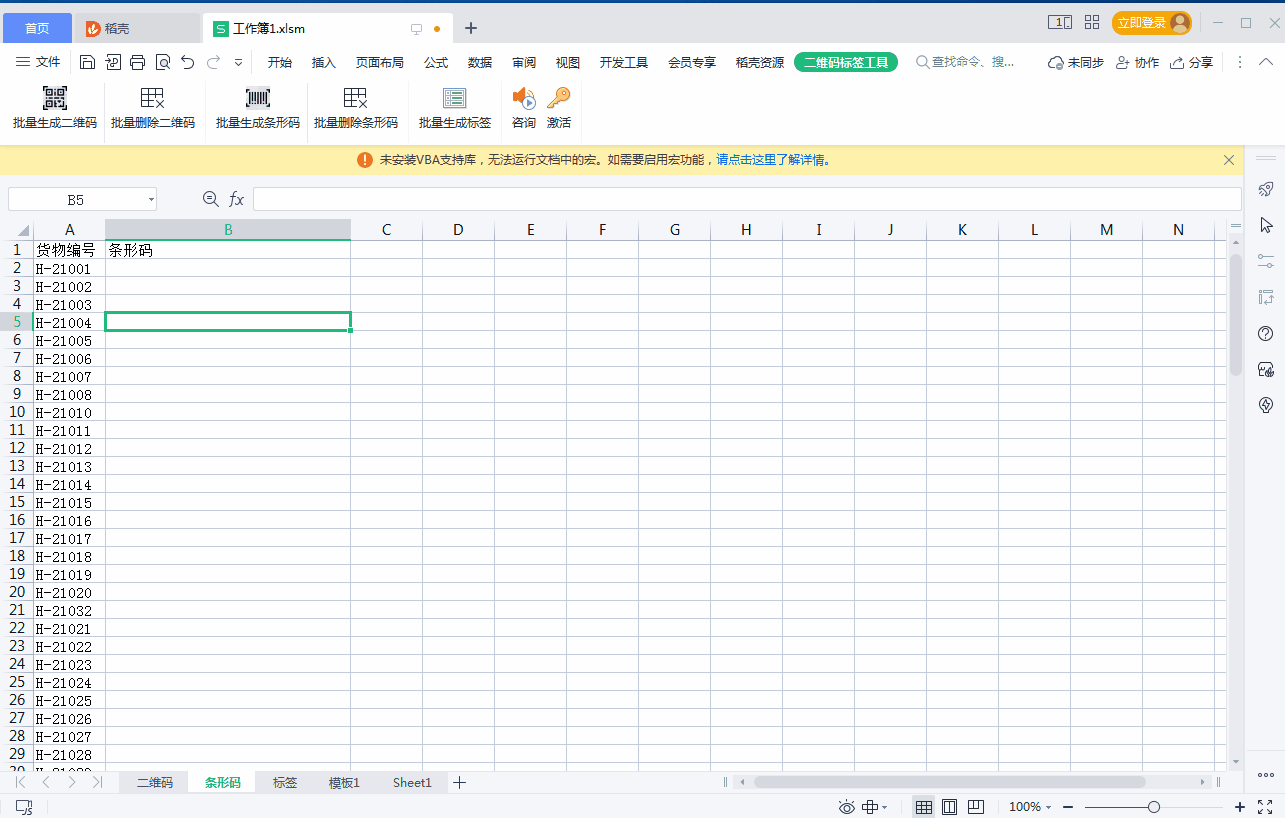
Task: Click the 分享 share button
Action: 1191,62
